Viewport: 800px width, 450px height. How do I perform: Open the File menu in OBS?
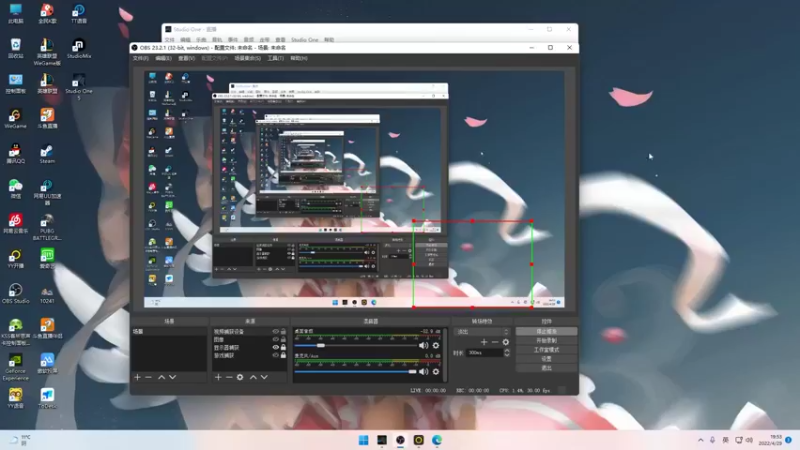click(x=140, y=58)
